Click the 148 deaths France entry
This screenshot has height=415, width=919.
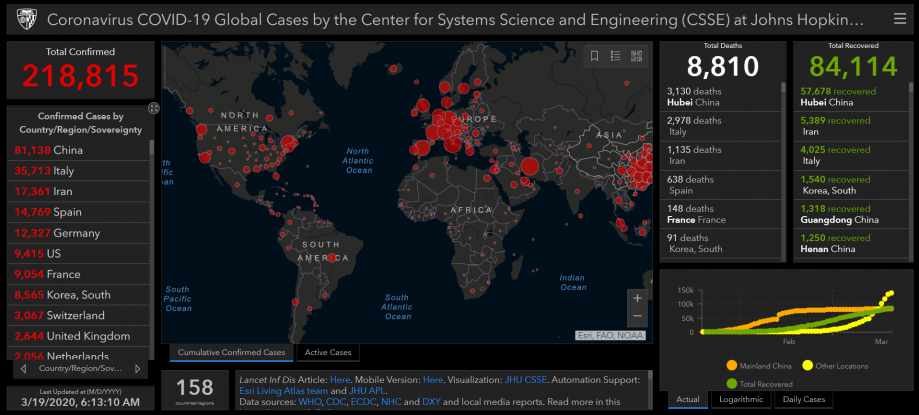pos(721,214)
